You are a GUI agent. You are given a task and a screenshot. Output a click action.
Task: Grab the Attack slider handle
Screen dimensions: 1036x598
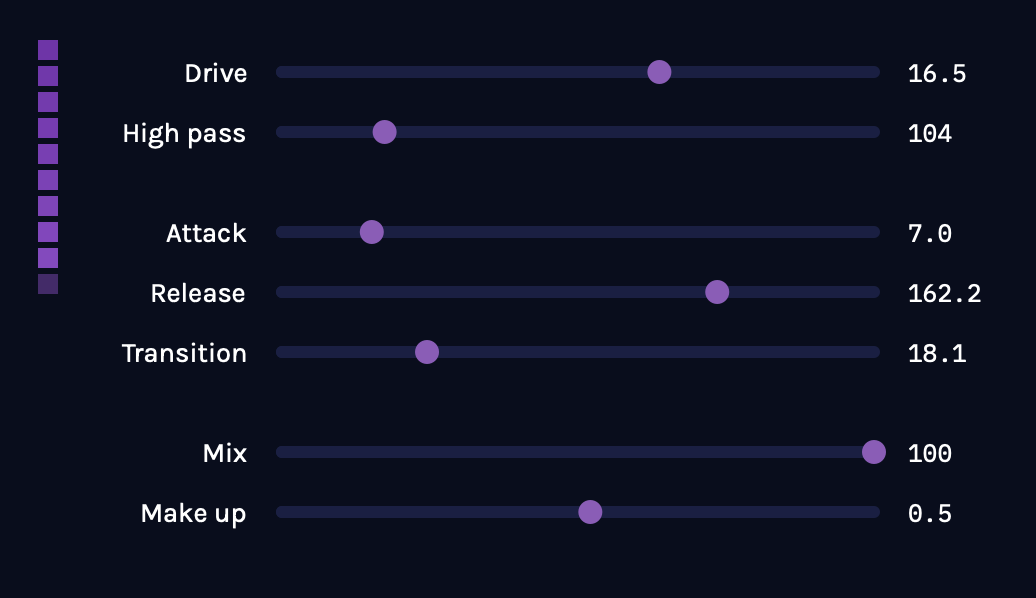point(371,232)
